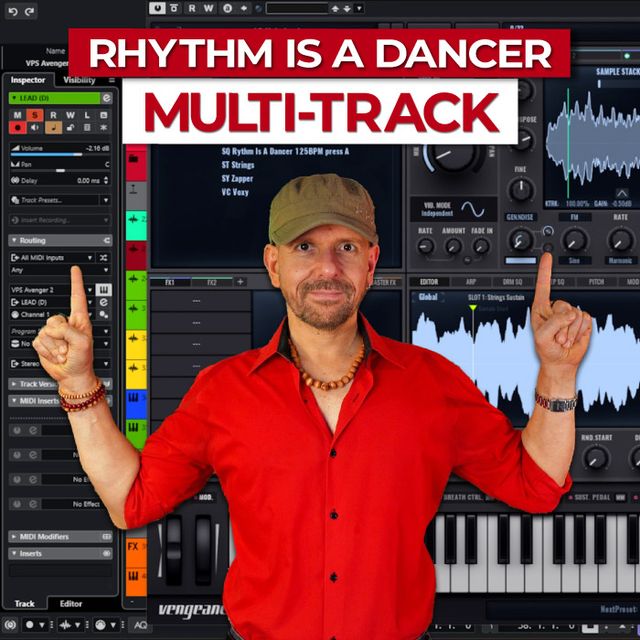The height and width of the screenshot is (640, 640).
Task: Add a new FX tab with plus
Action: (240, 282)
